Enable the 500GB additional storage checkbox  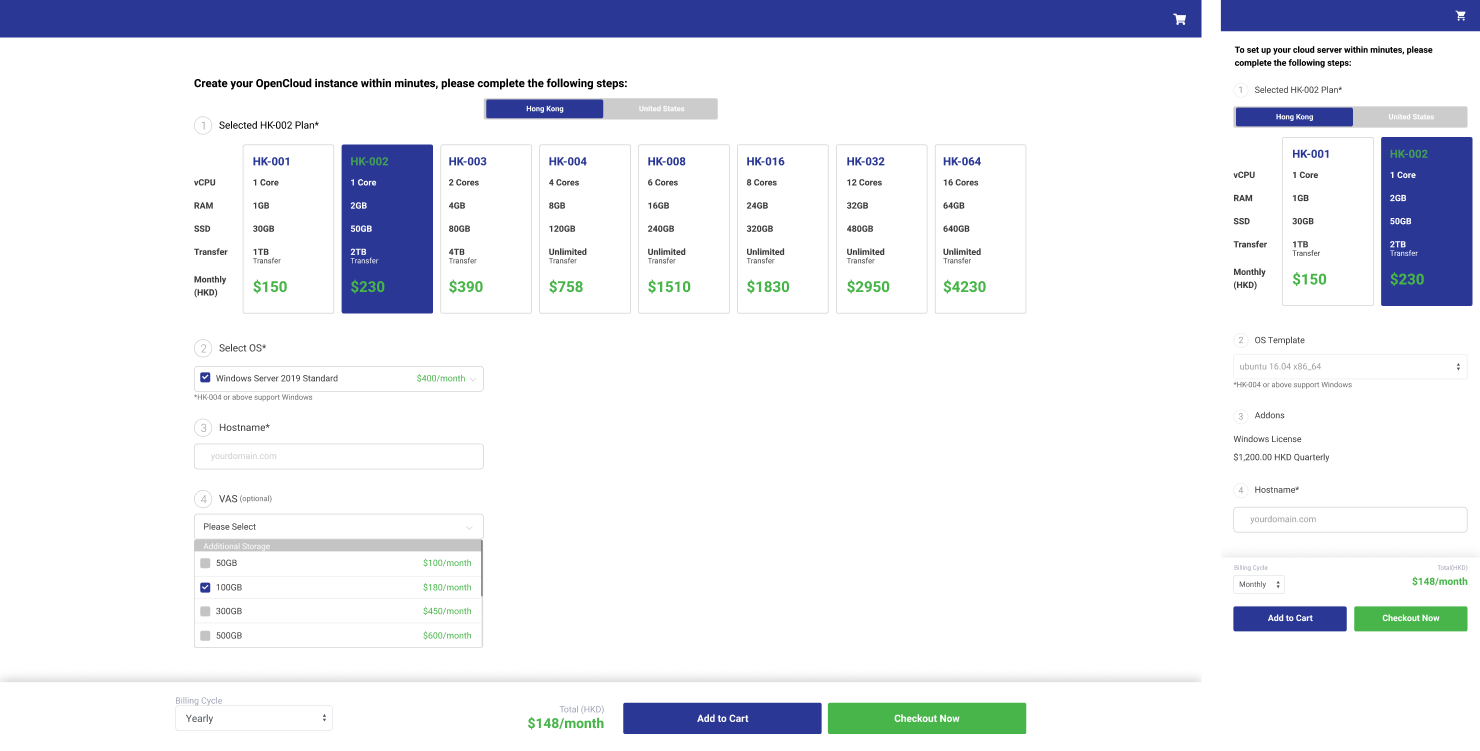[x=205, y=635]
